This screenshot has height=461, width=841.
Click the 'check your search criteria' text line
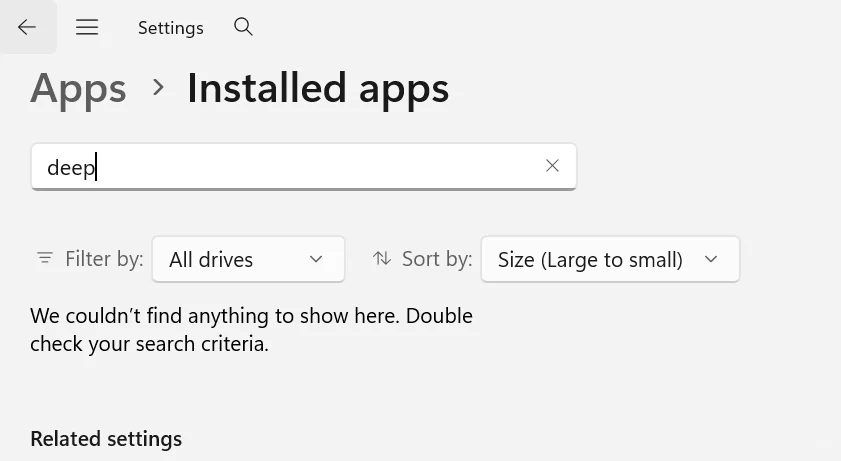[149, 344]
